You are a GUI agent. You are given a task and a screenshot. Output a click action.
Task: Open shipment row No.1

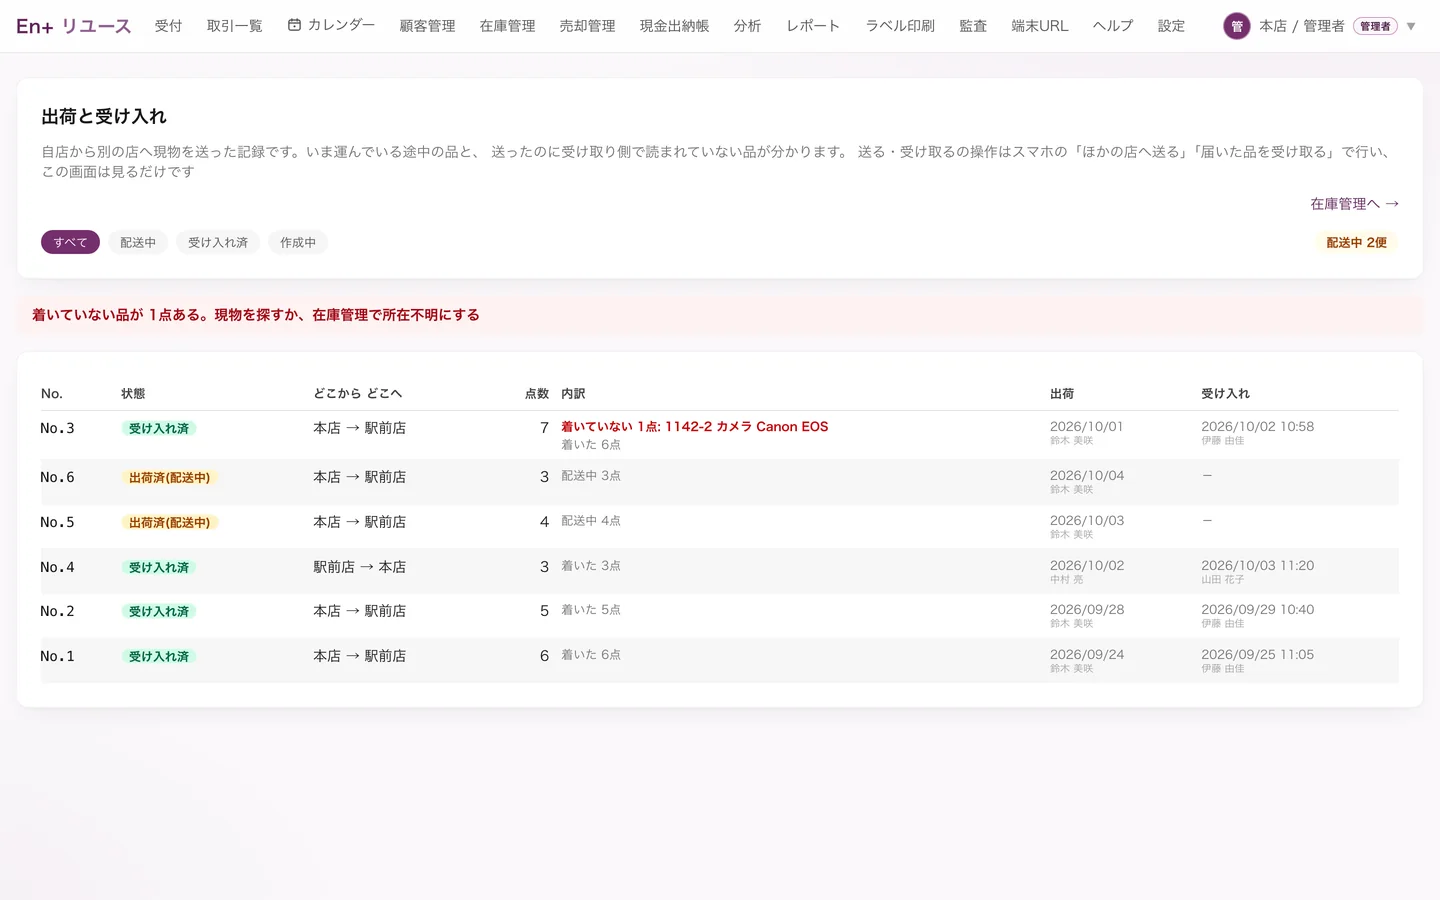(720, 660)
